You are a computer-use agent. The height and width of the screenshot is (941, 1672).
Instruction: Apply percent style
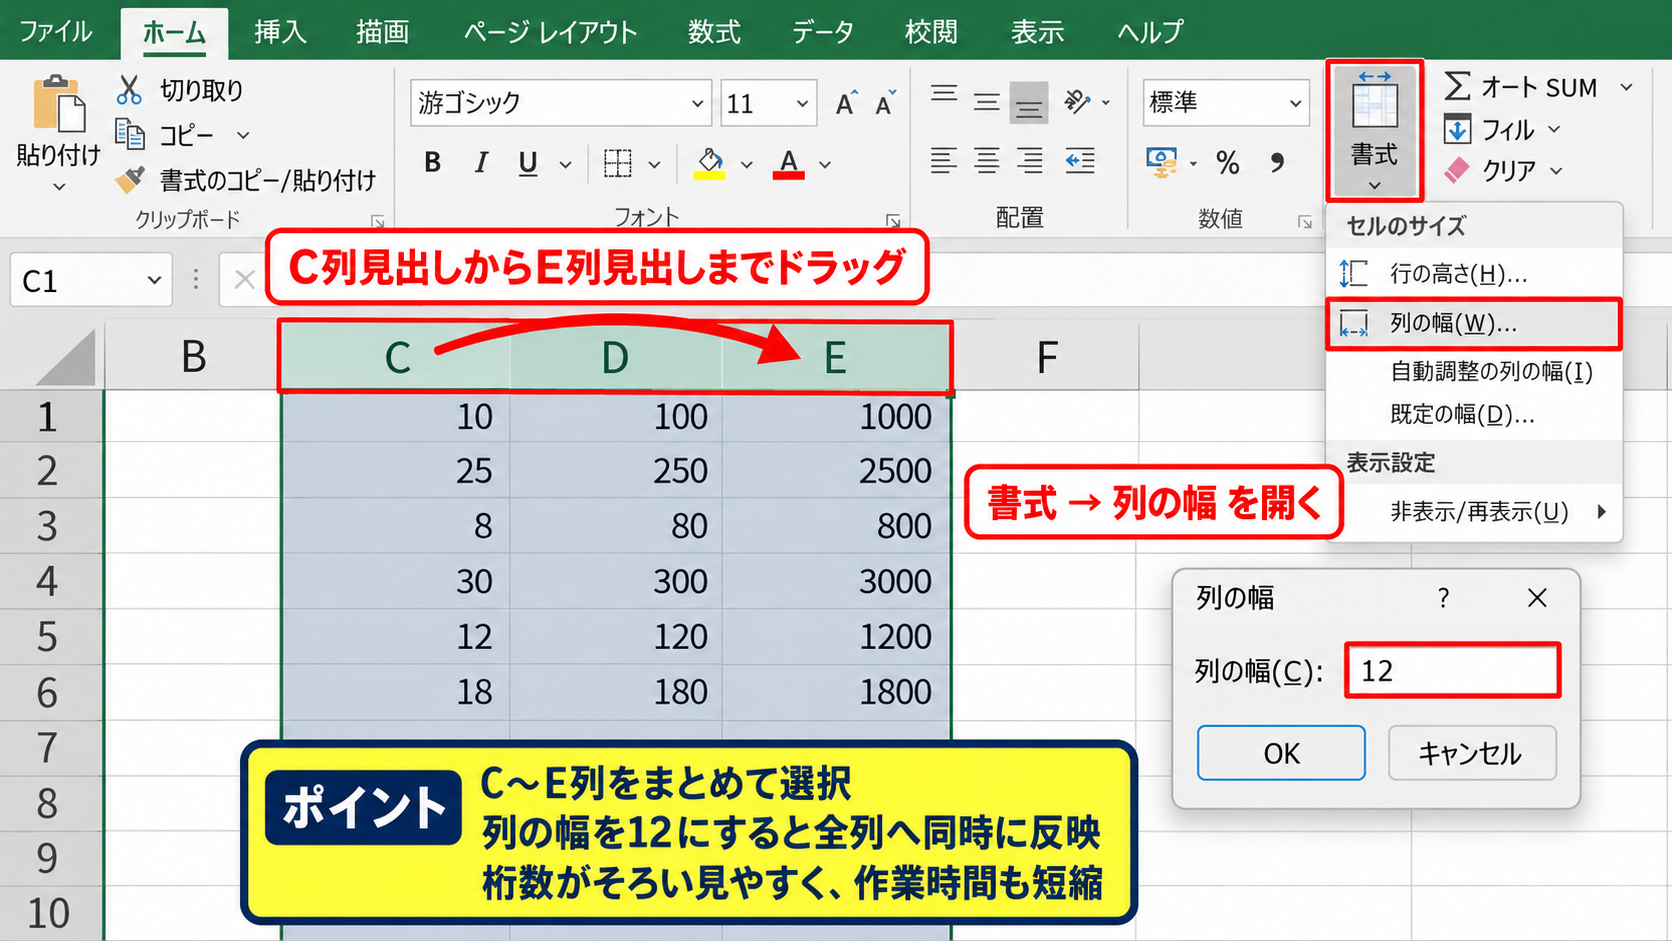click(x=1228, y=162)
